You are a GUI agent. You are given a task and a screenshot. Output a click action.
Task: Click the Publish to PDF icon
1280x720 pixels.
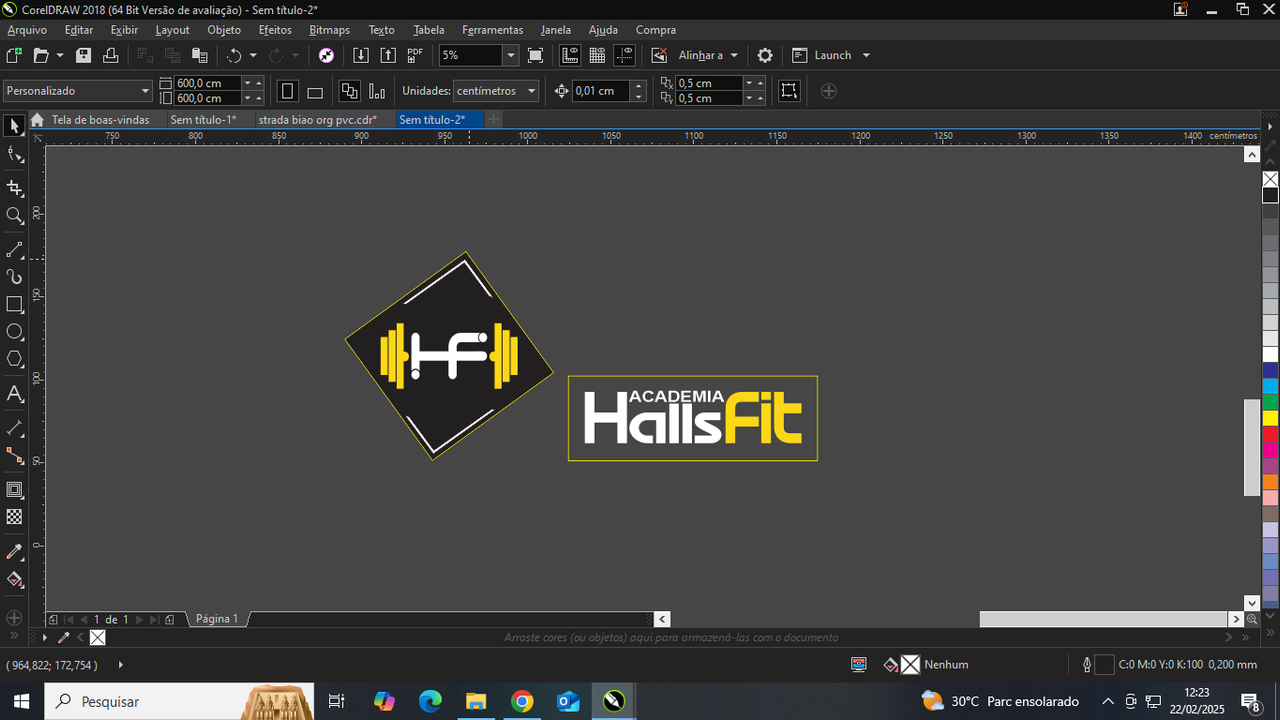(x=415, y=55)
